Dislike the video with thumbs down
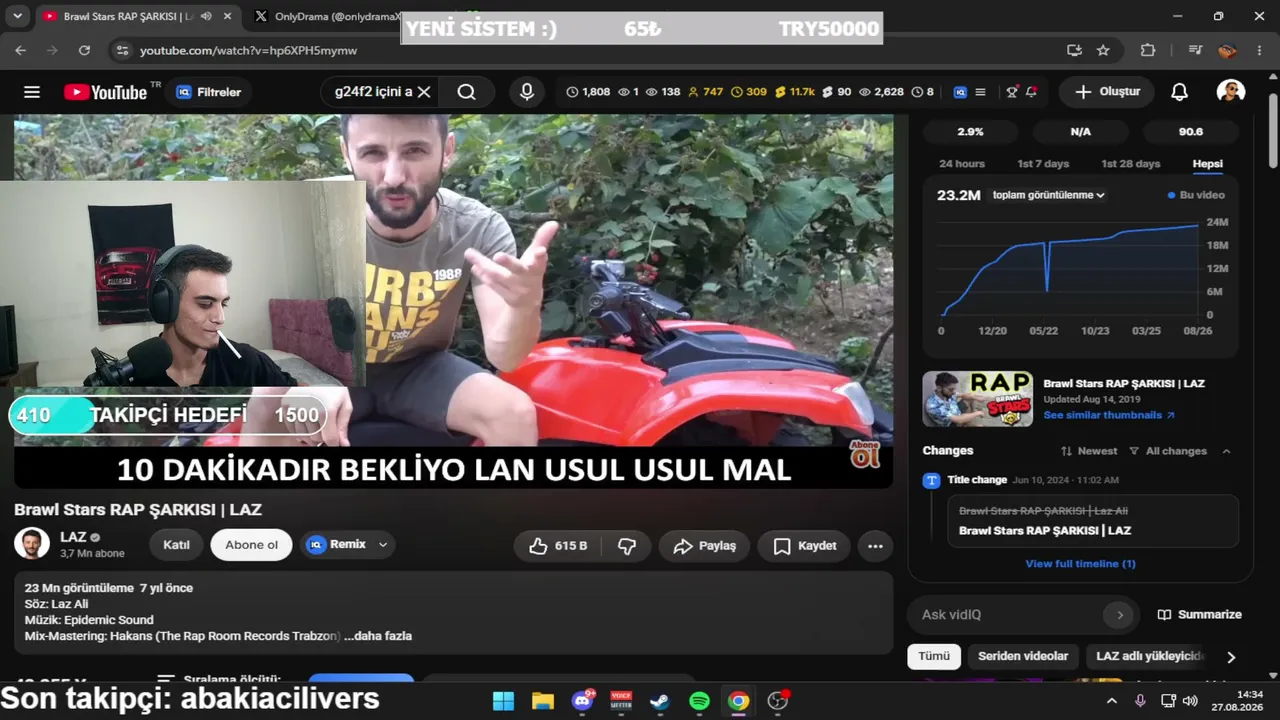The image size is (1280, 720). 627,546
